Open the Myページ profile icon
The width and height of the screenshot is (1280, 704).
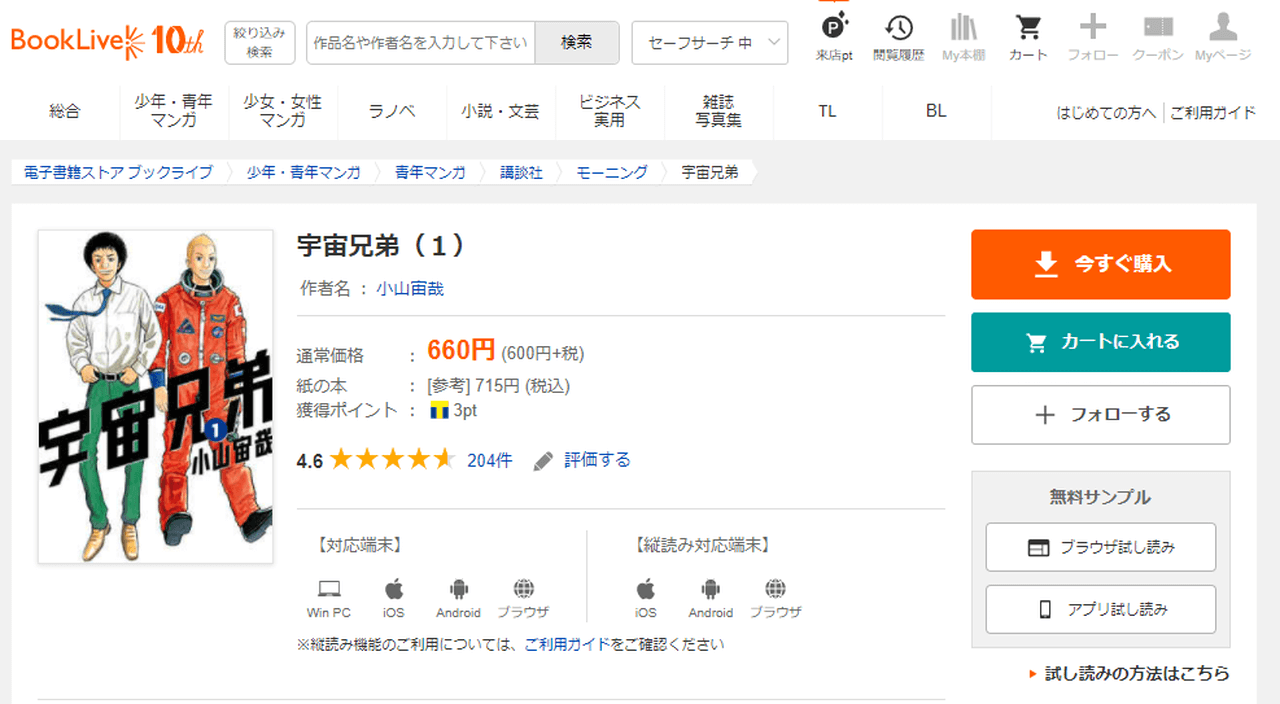tap(1222, 38)
